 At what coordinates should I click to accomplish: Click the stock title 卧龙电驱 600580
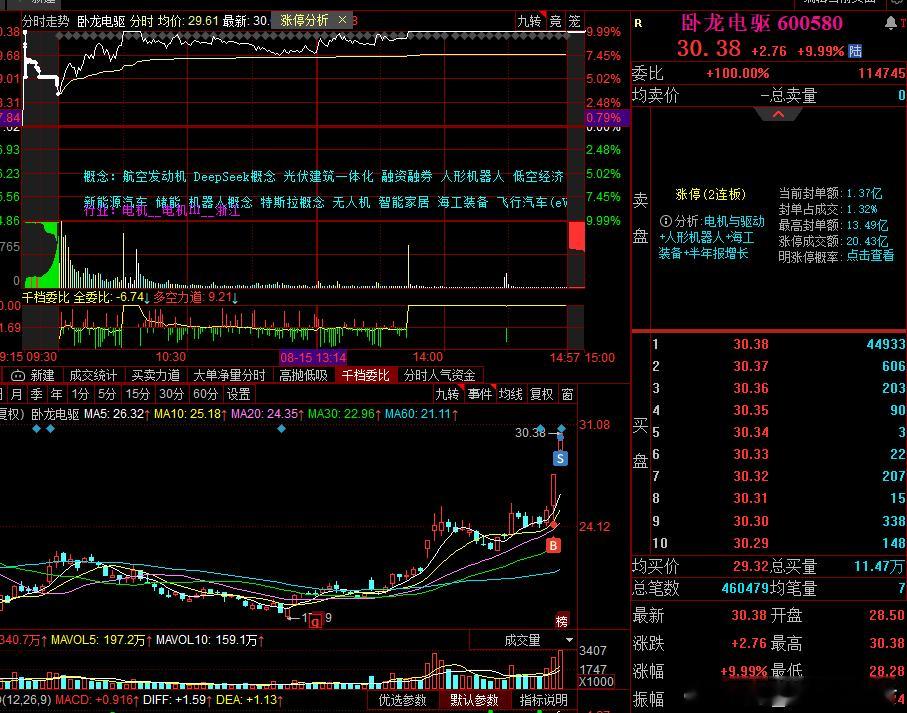click(x=761, y=23)
